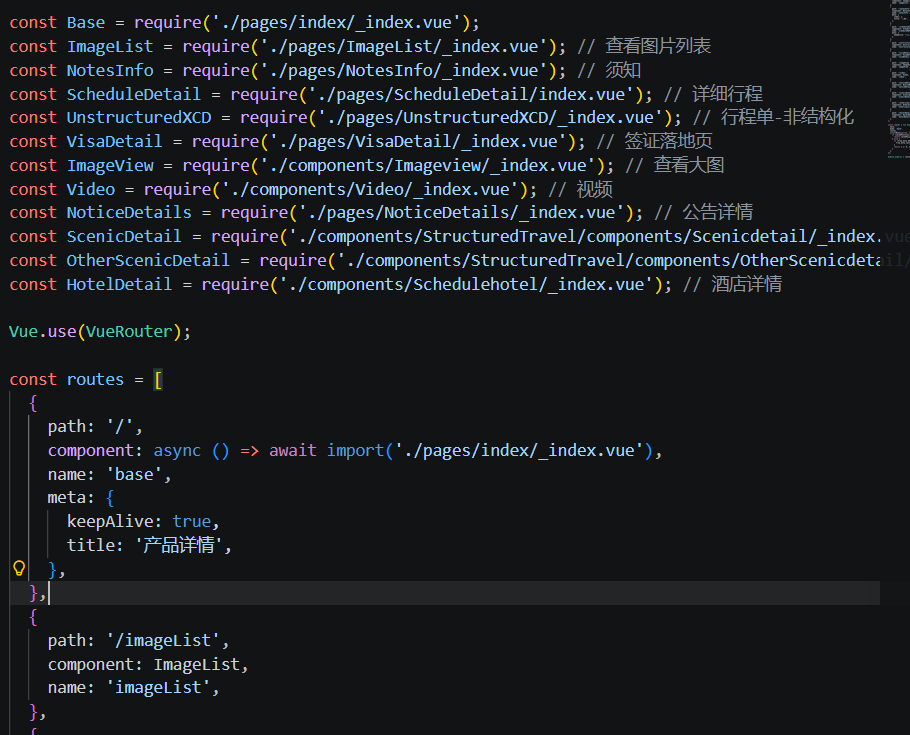Click the "async" keyword

coord(178,451)
